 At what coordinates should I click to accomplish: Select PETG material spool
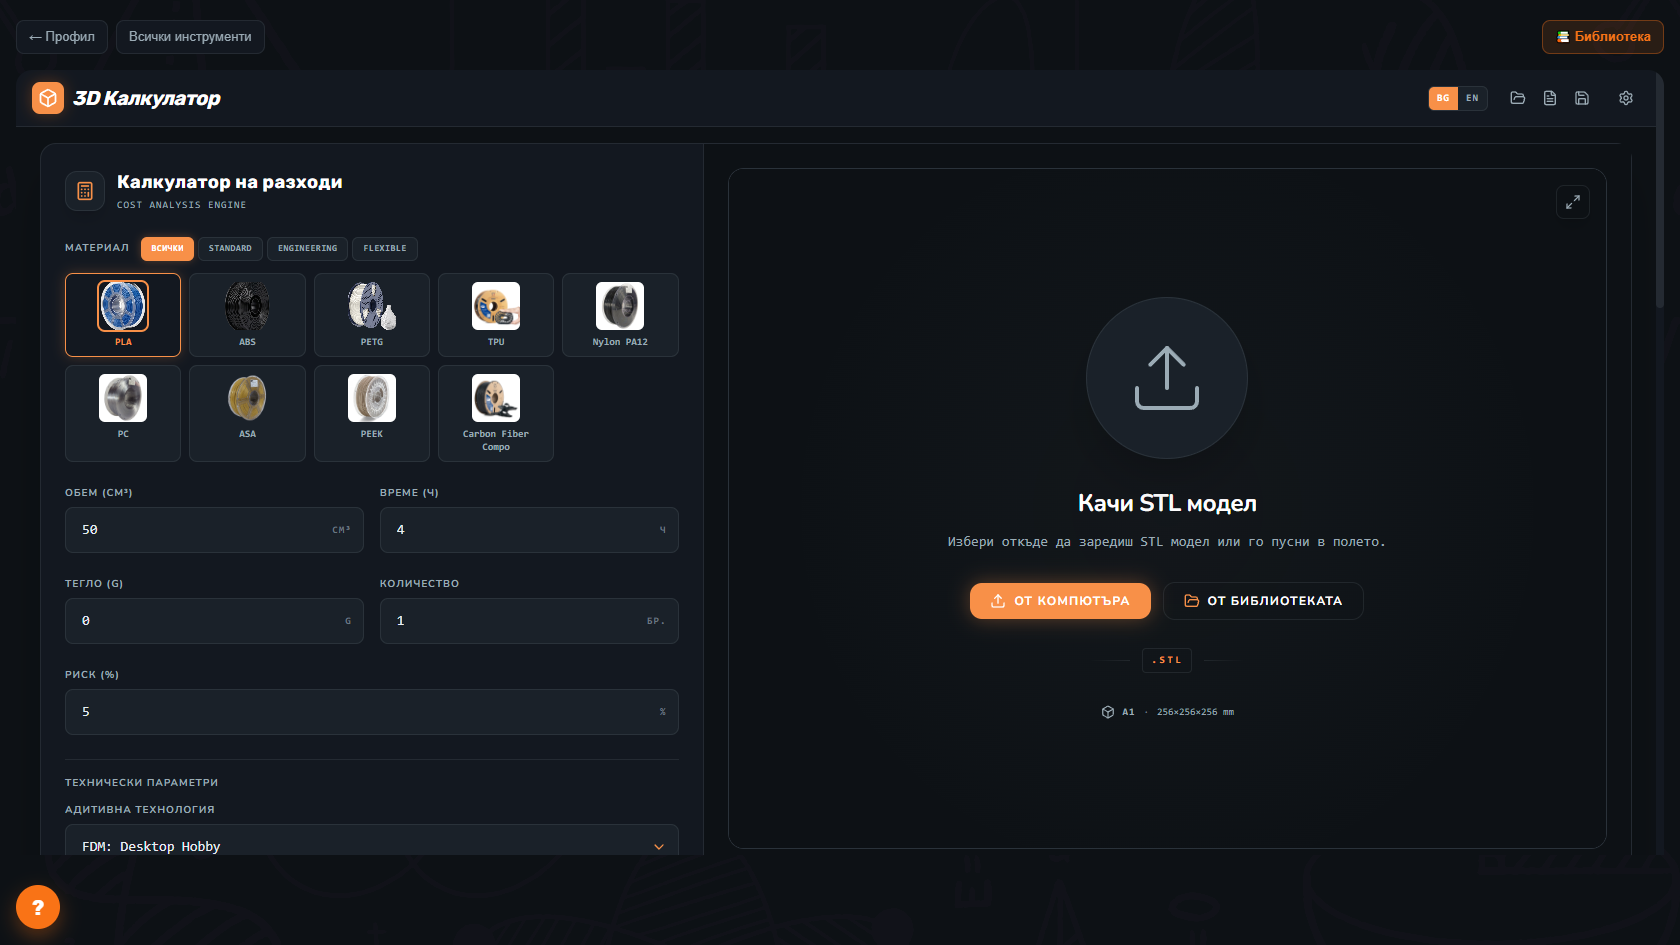[372, 315]
